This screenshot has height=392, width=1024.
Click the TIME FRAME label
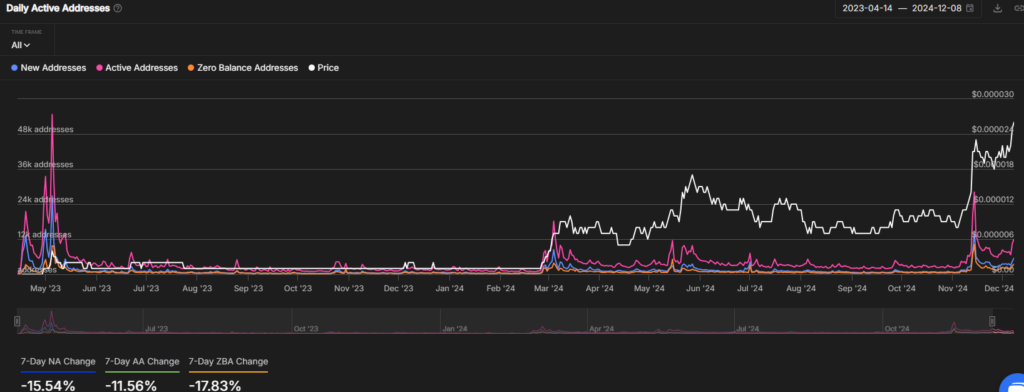pos(26,31)
